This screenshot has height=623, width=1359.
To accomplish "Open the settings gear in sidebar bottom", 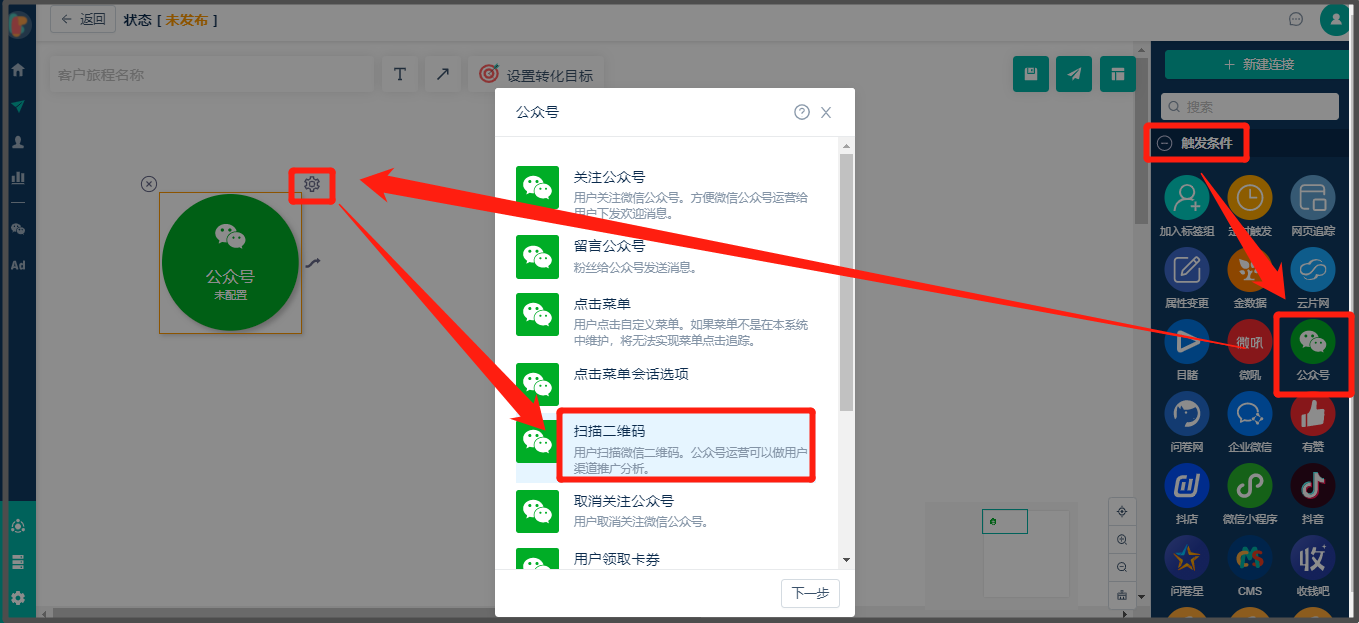I will (x=18, y=598).
